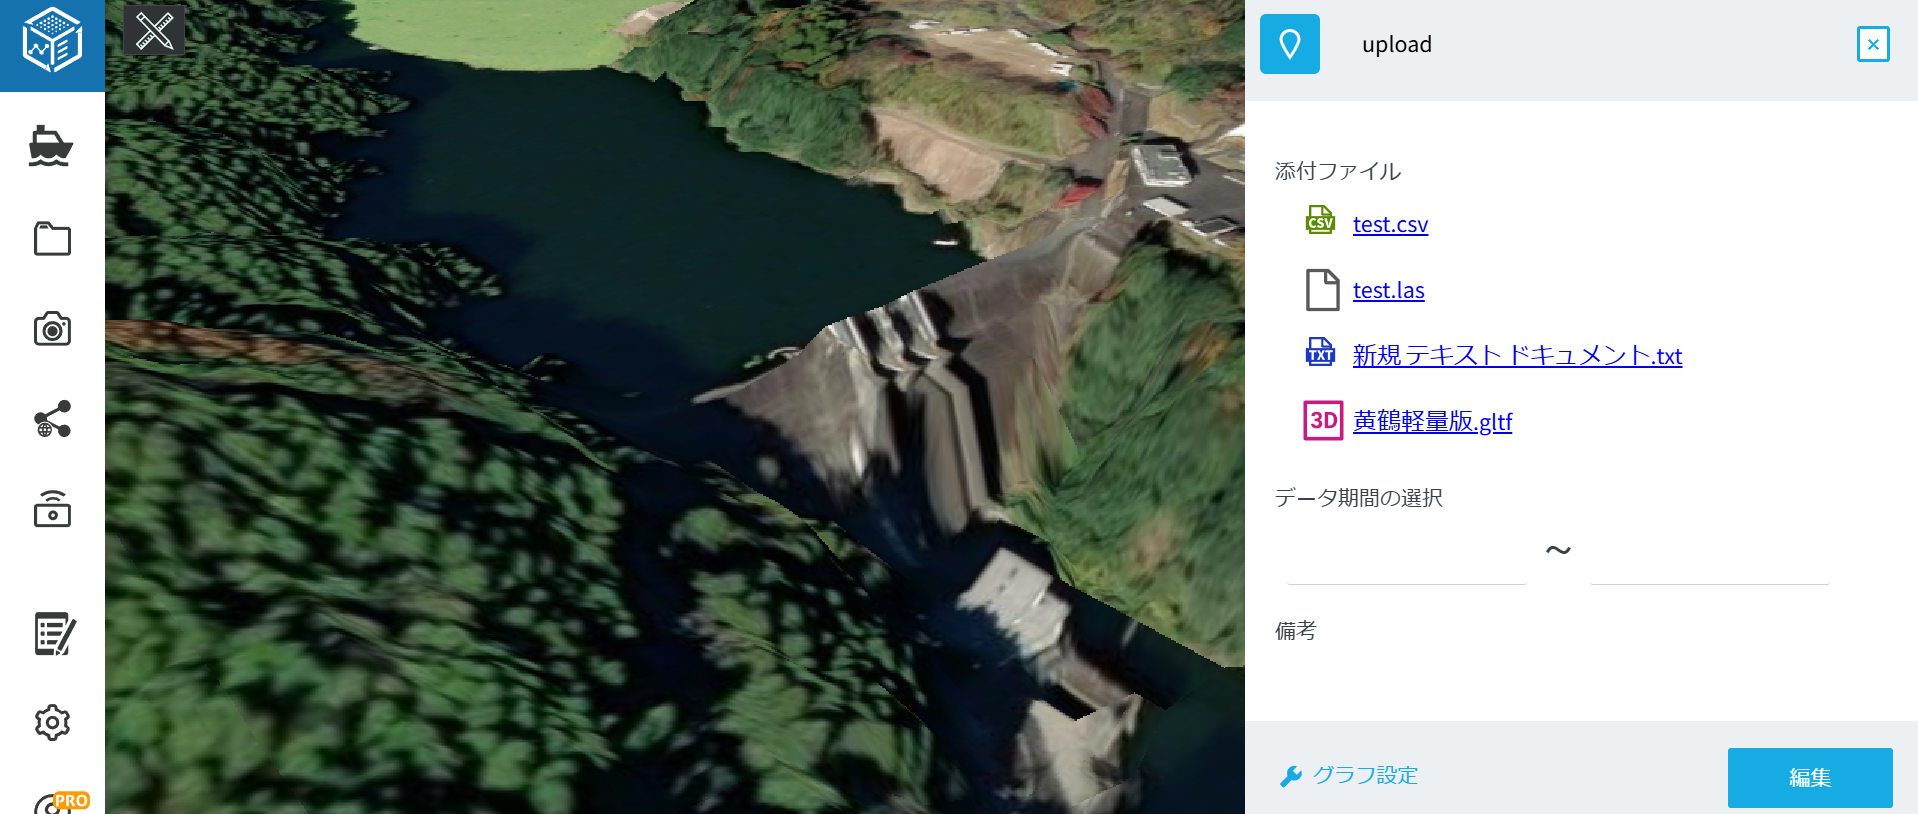The height and width of the screenshot is (814, 1918).
Task: Click the end date field after tilde
Action: tap(1709, 562)
